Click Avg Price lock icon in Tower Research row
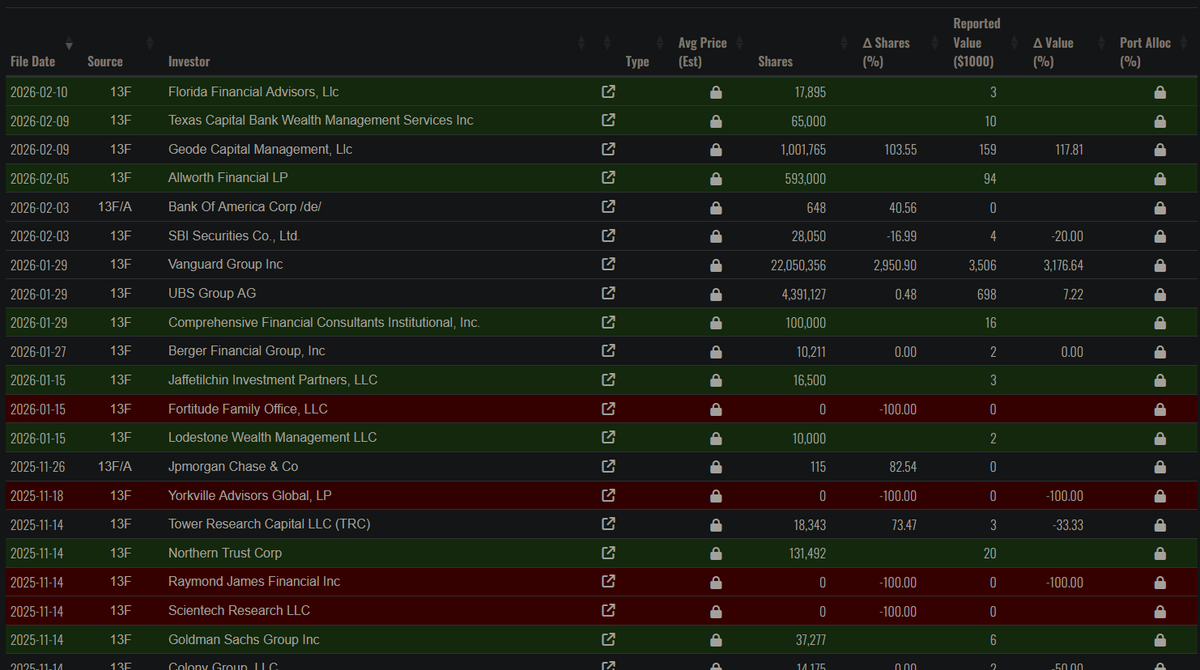1200x670 pixels. [716, 524]
